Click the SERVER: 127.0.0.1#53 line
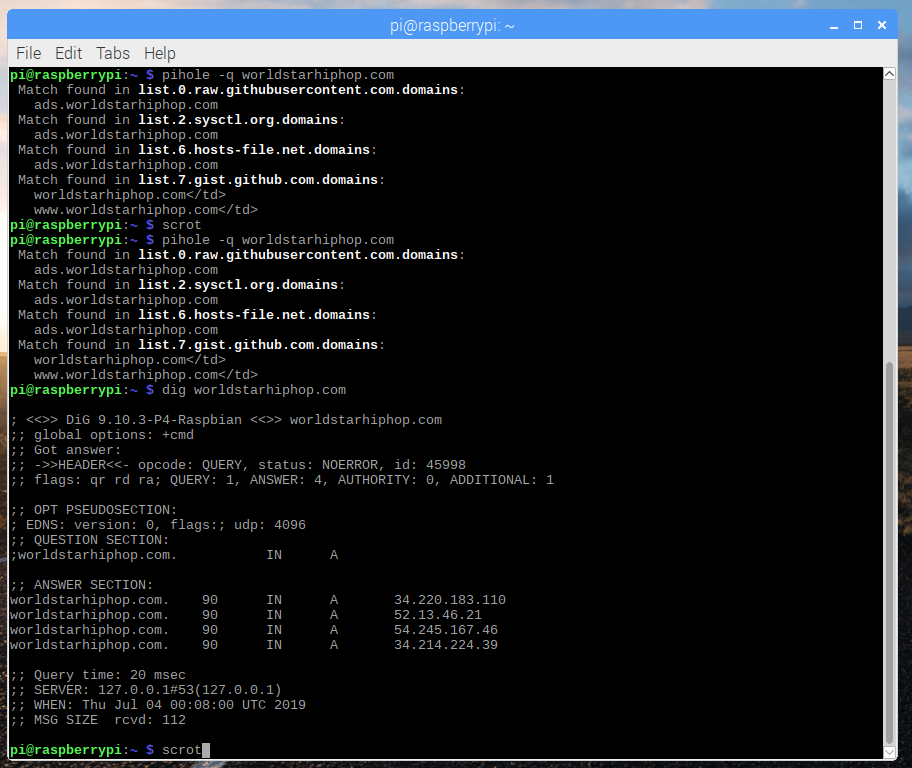 pos(146,690)
